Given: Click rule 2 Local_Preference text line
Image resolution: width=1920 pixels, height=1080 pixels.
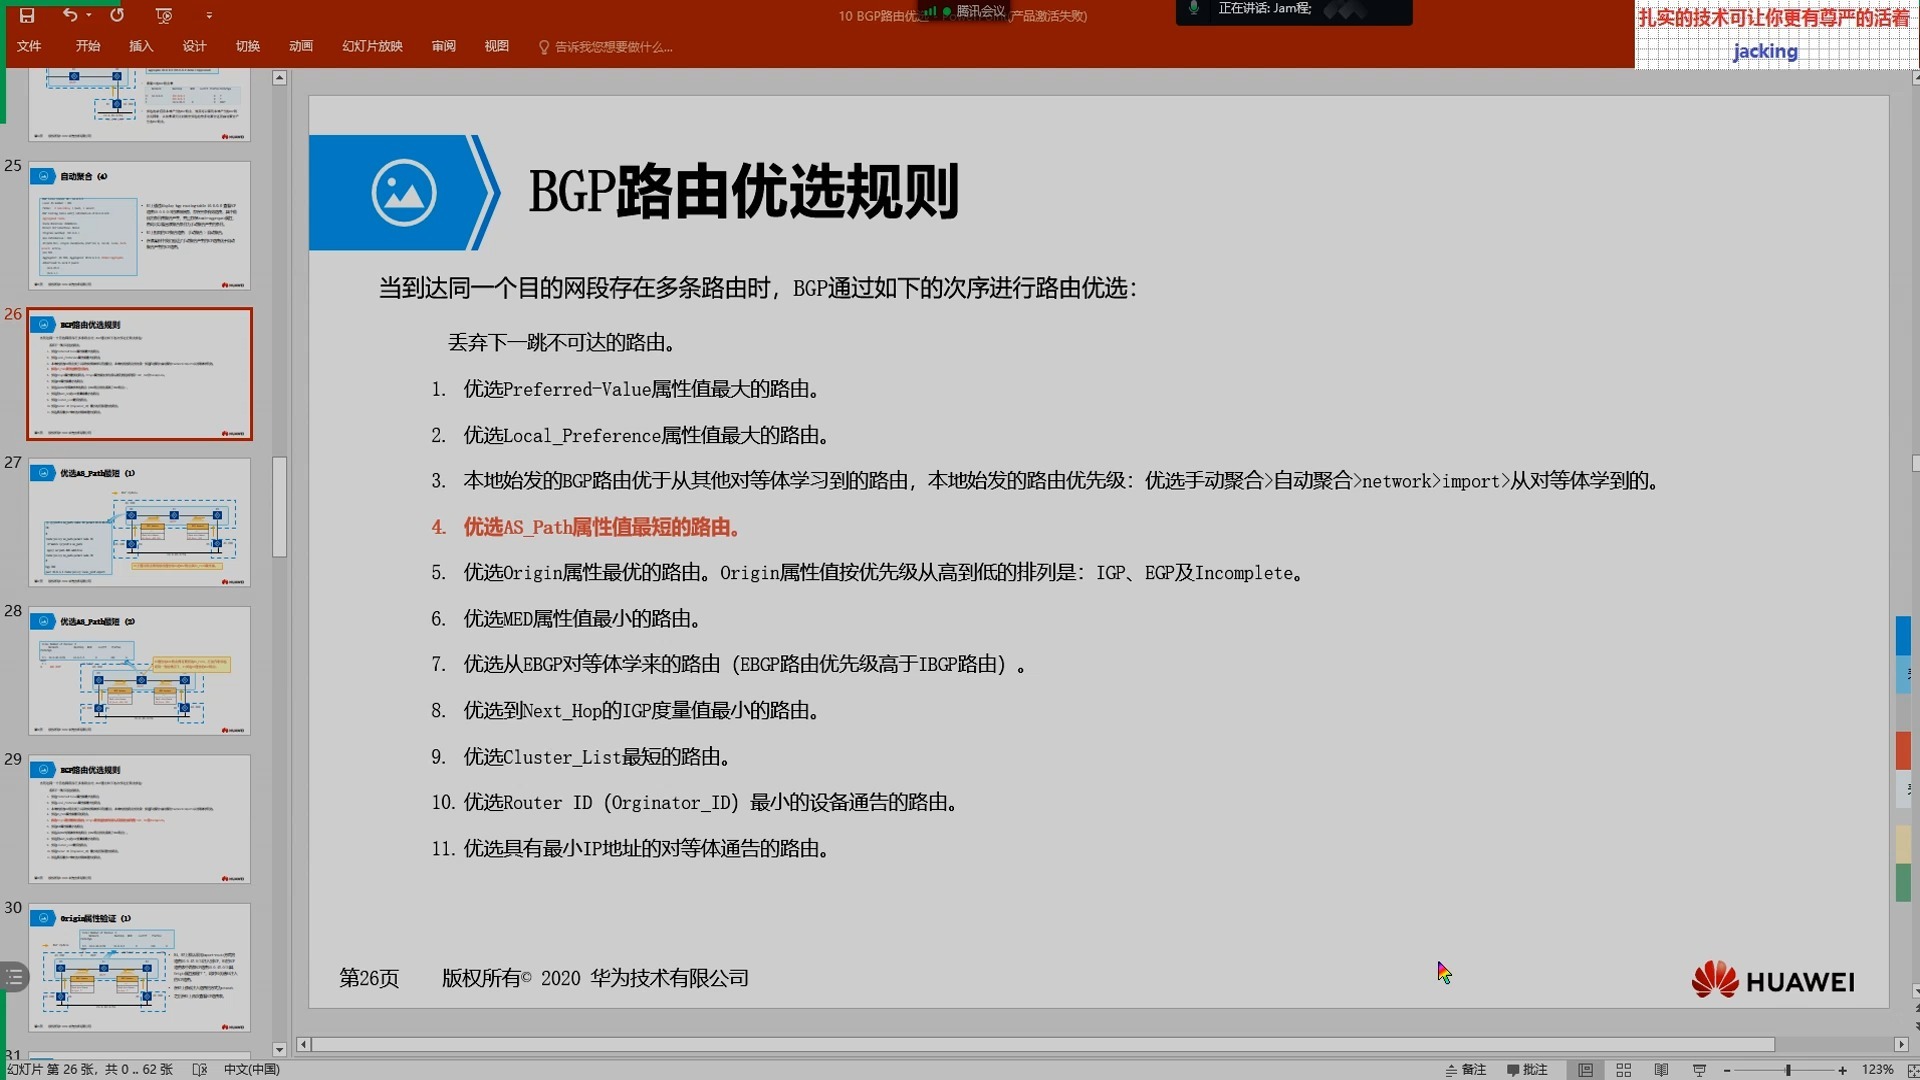Looking at the screenshot, I should (x=646, y=435).
